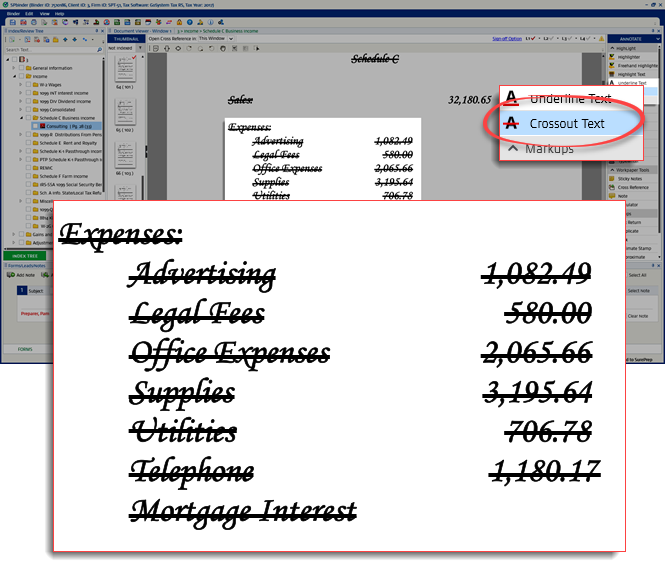Click the THUMBNAIL panel header
Image resolution: width=665 pixels, height=567 pixels.
click(x=126, y=39)
